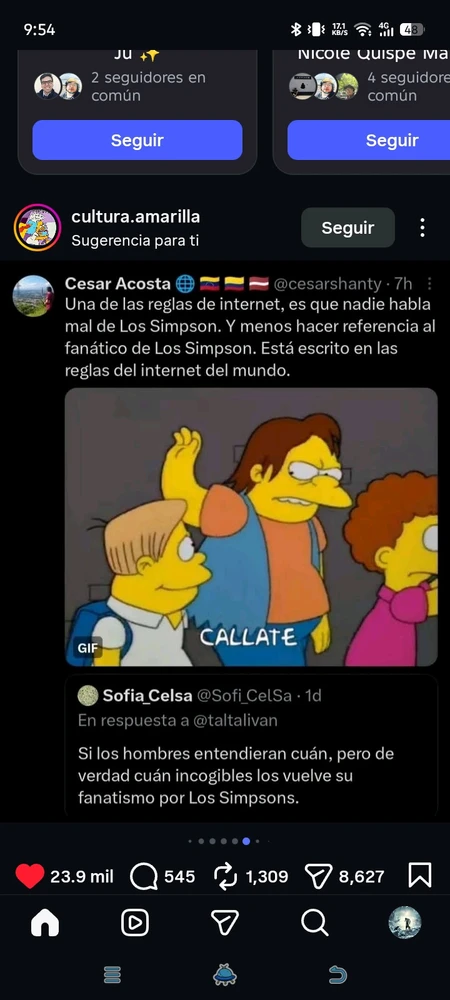The image size is (450, 1000).
Task: Follow cultura.amarilla with Seguir button
Action: coord(347,228)
